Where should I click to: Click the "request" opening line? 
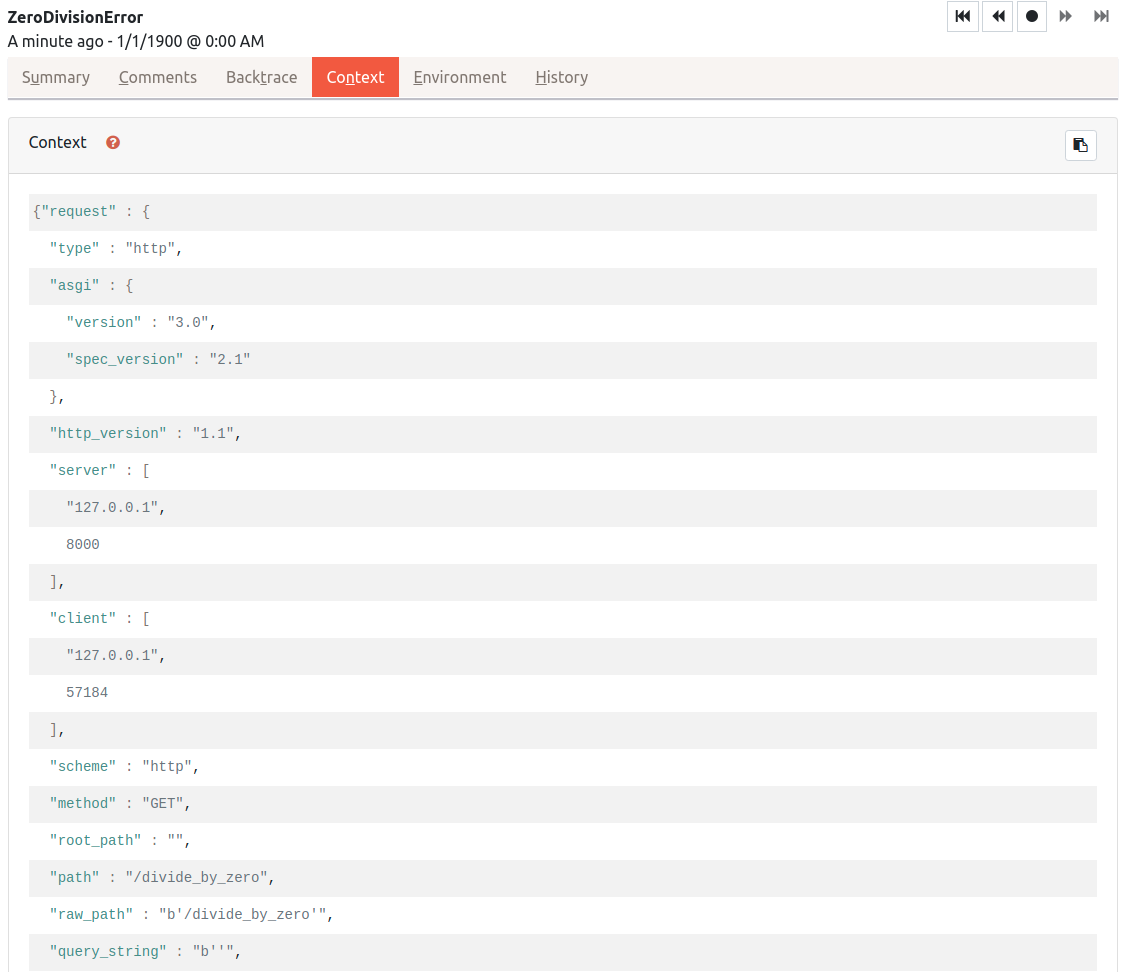point(92,212)
